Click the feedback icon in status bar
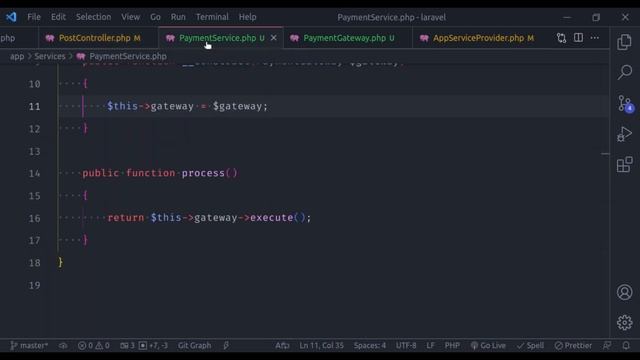The image size is (640, 360). [x=607, y=345]
